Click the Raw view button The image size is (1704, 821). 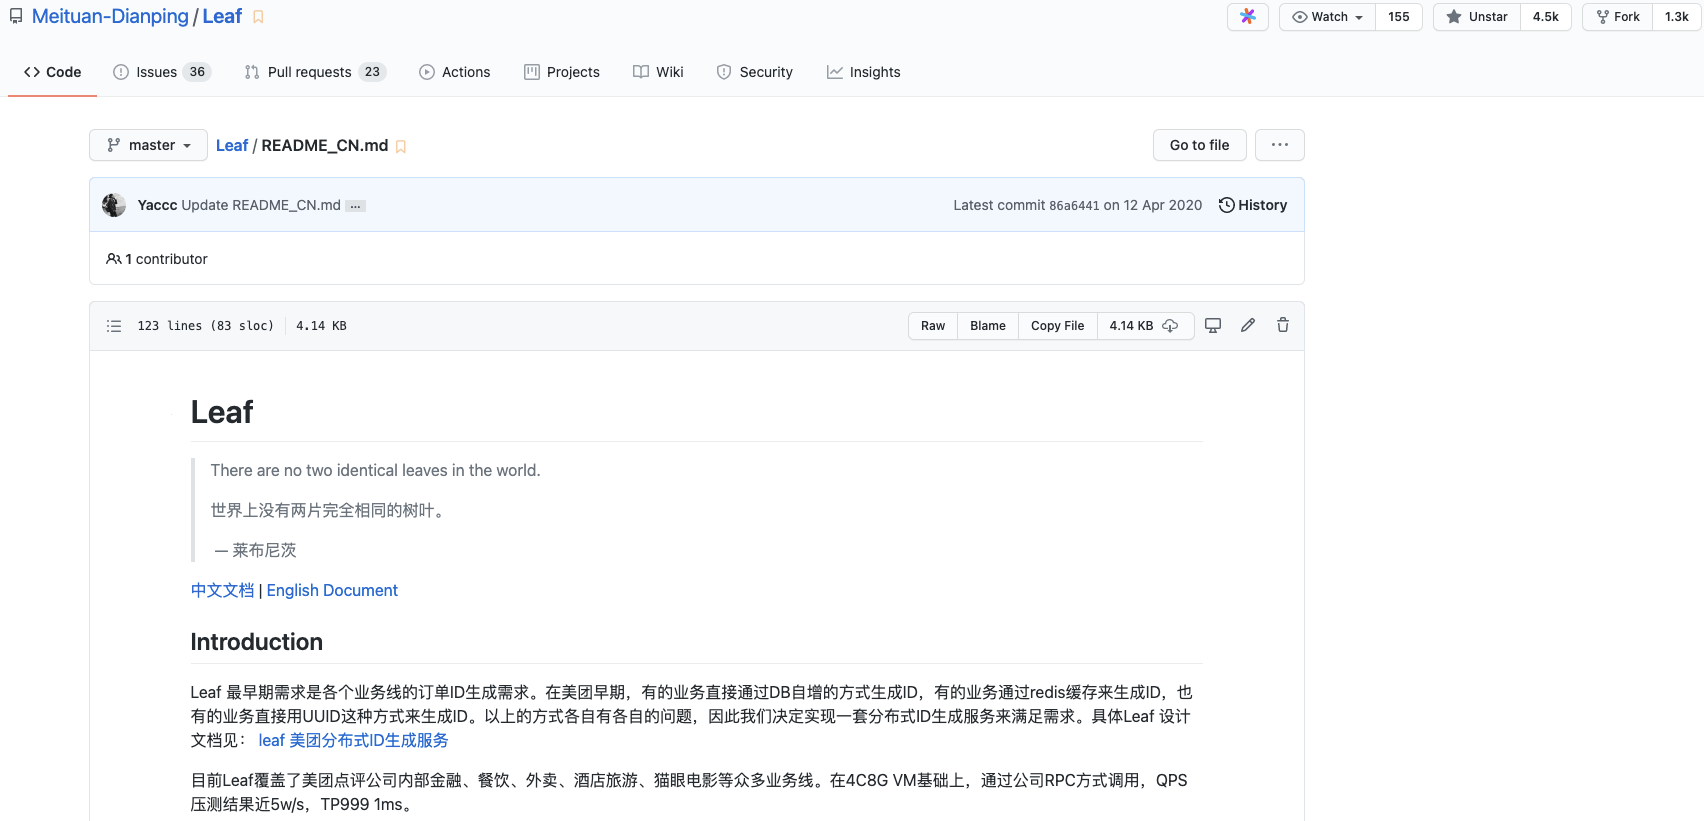tap(933, 326)
